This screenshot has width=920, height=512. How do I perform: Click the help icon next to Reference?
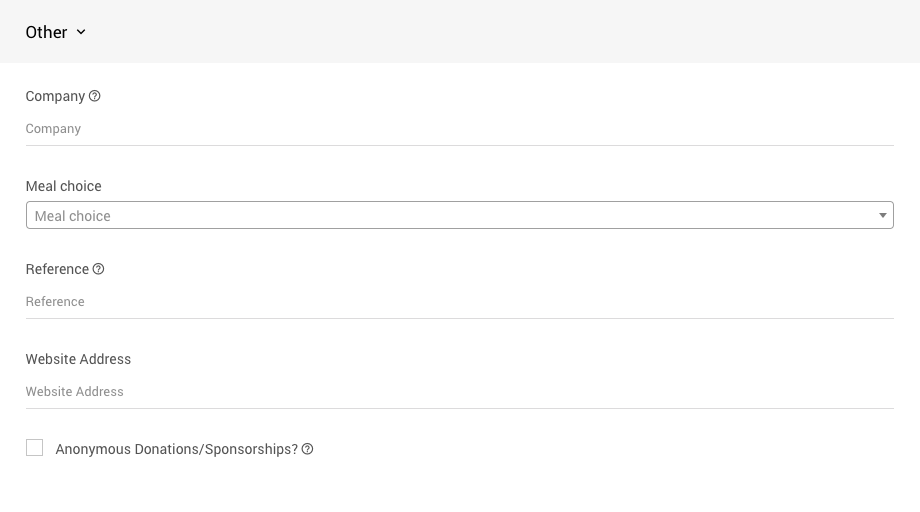tap(98, 269)
